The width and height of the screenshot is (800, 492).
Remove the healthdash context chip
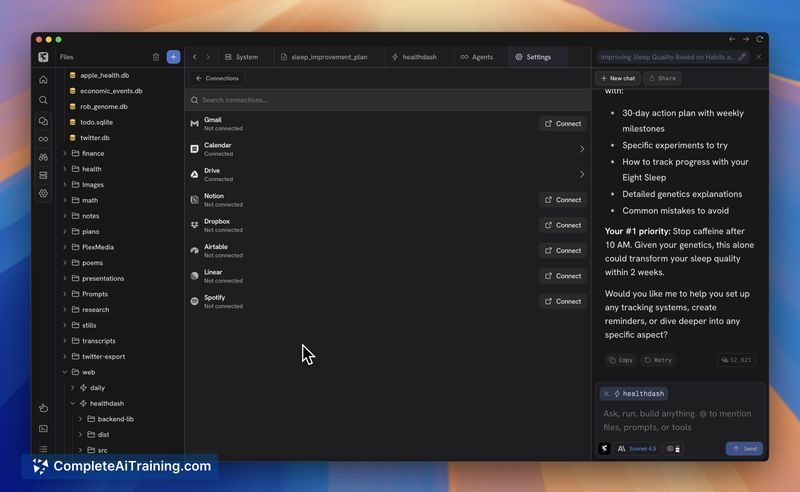[606, 393]
